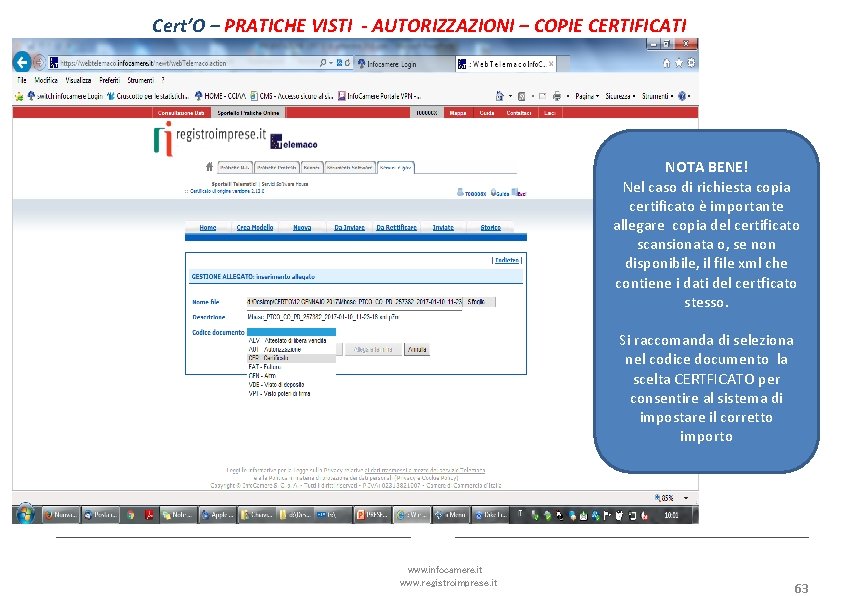Open the browser tools gear icon
842x596 pixels.
691,63
